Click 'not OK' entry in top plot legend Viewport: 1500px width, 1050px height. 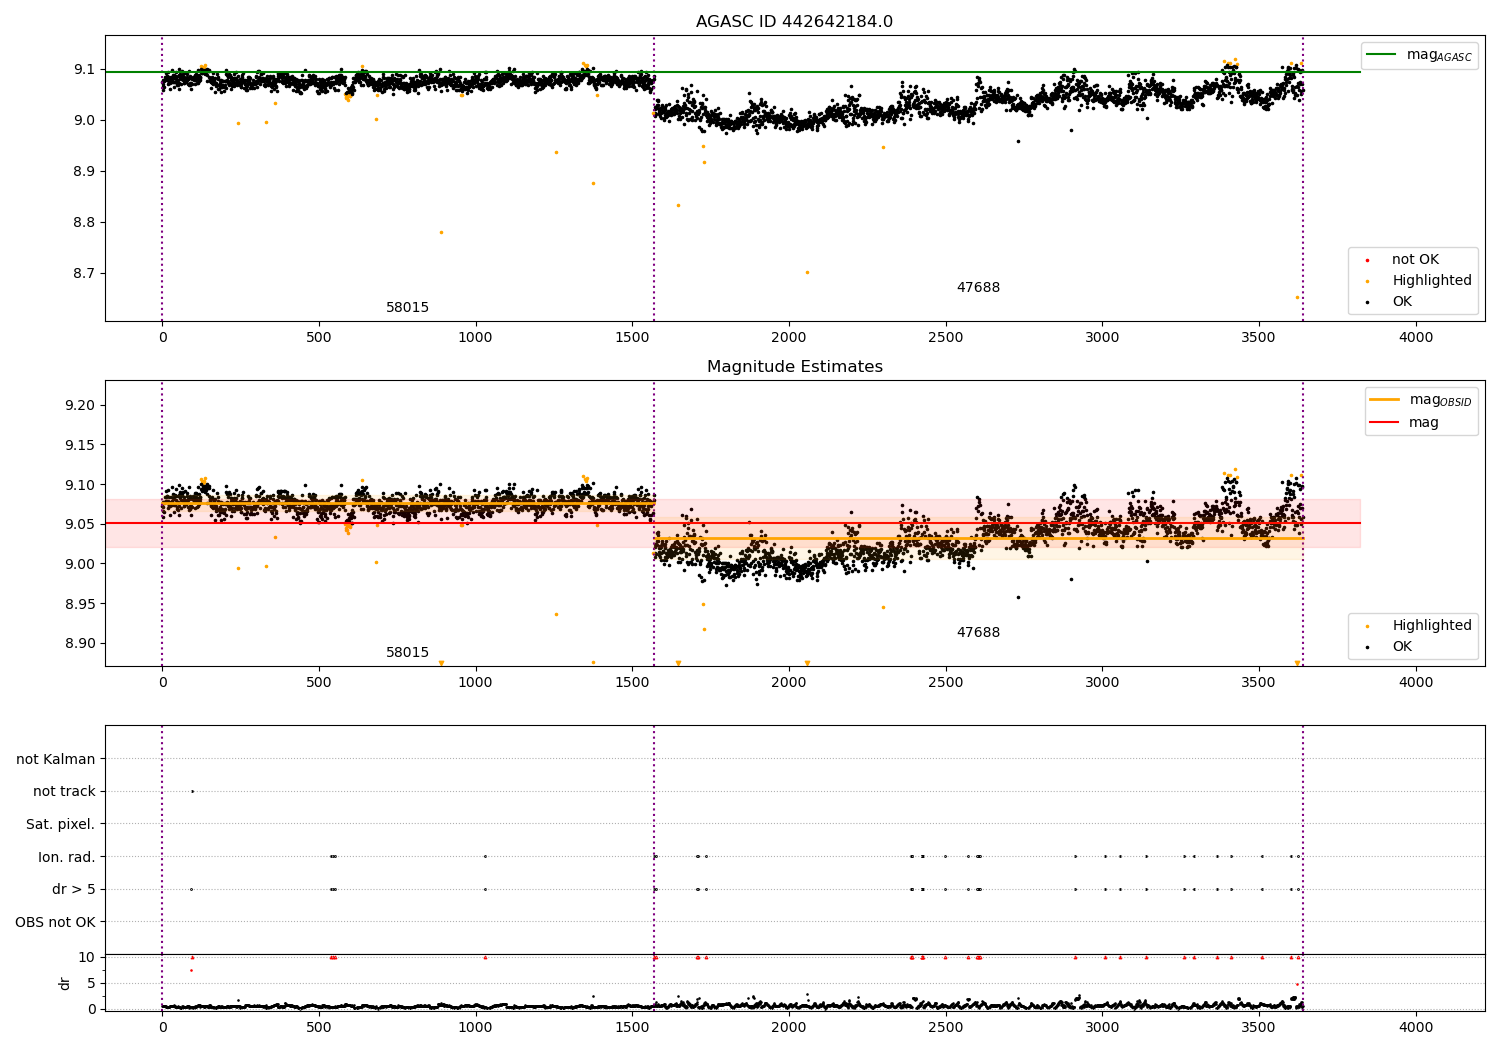coord(1415,260)
